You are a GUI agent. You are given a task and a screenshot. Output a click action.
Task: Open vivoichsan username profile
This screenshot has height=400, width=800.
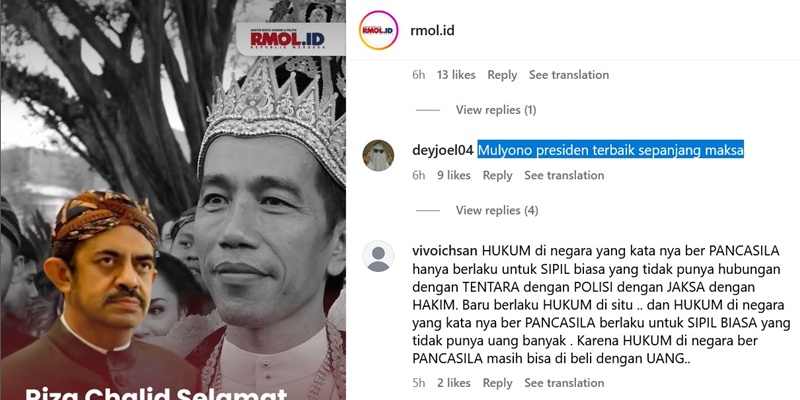pos(445,251)
